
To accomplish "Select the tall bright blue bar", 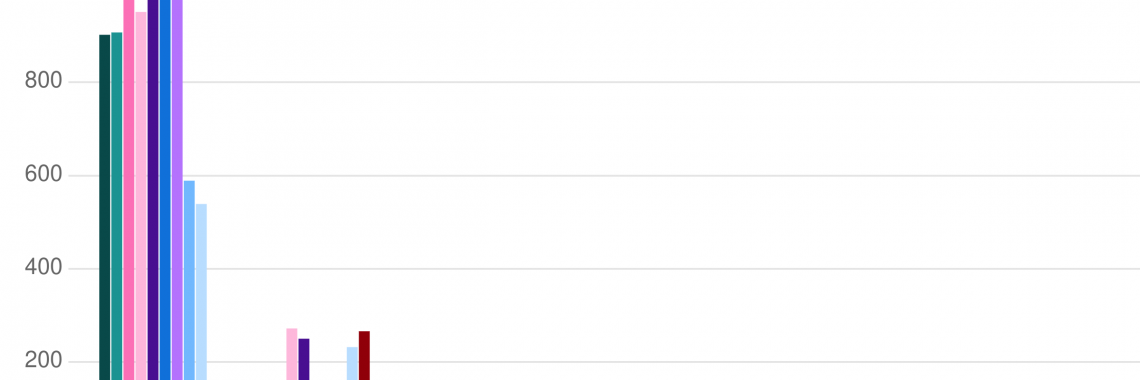I will (x=165, y=190).
